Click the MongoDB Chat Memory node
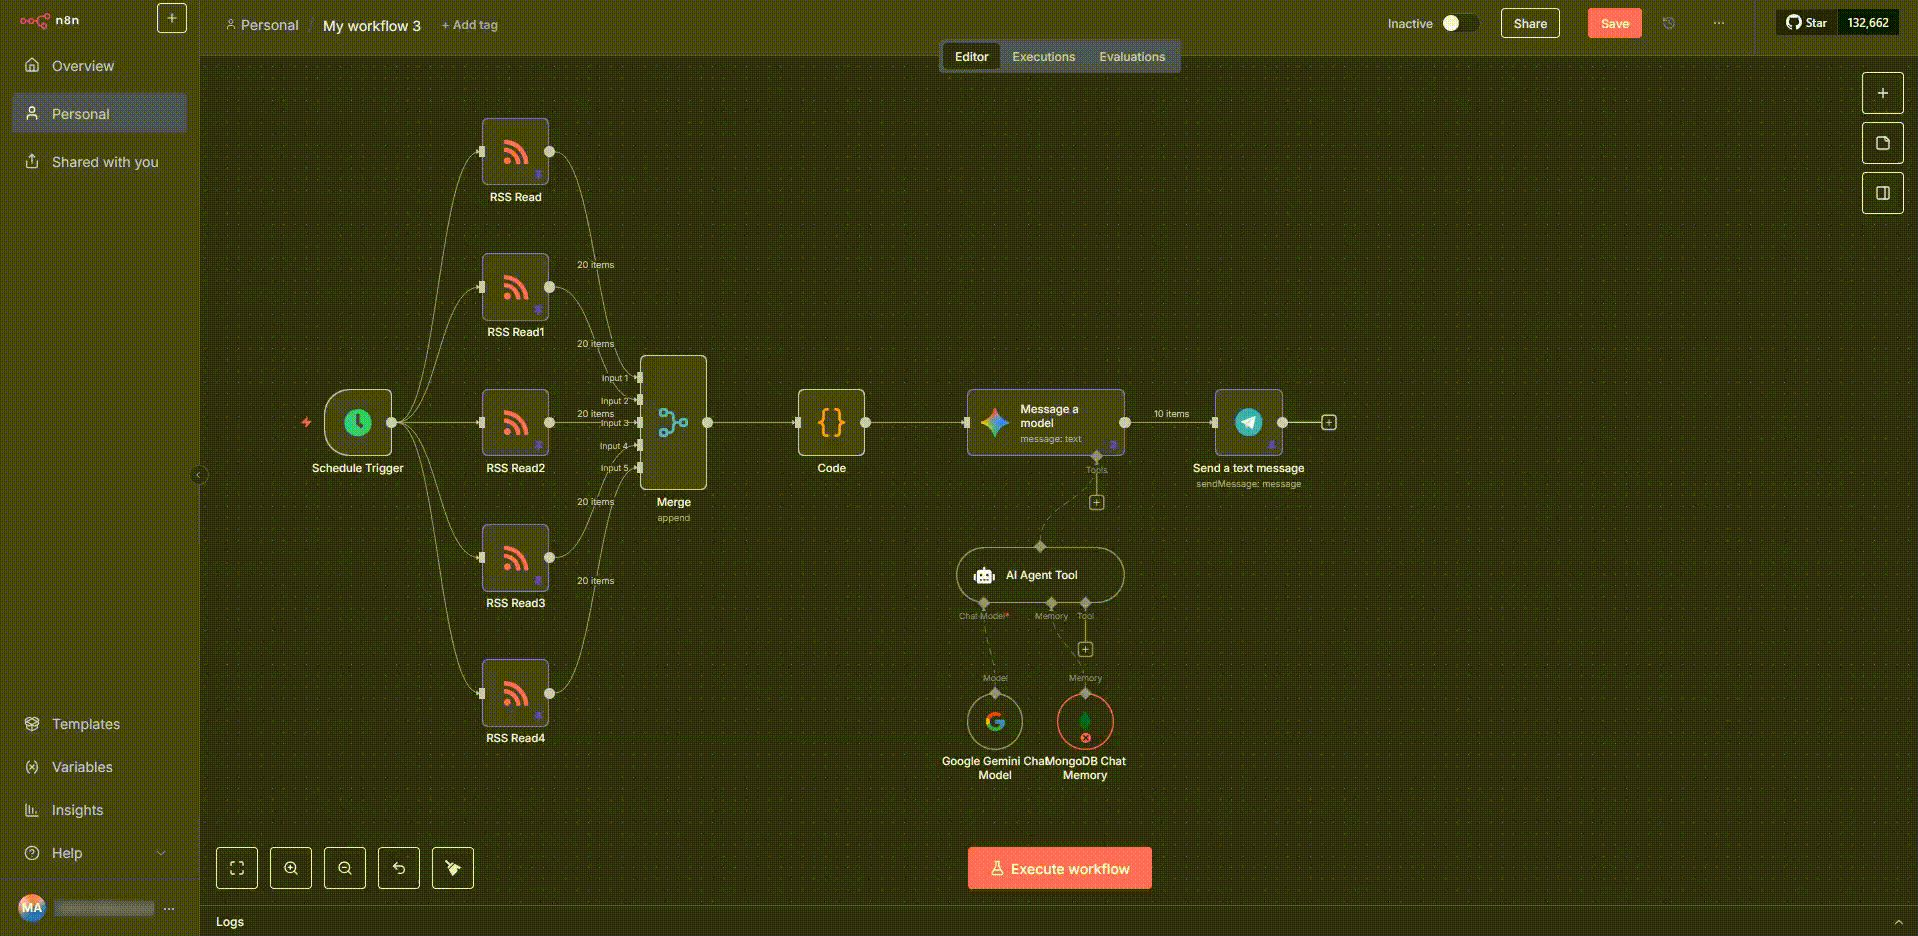This screenshot has width=1918, height=936. point(1084,721)
